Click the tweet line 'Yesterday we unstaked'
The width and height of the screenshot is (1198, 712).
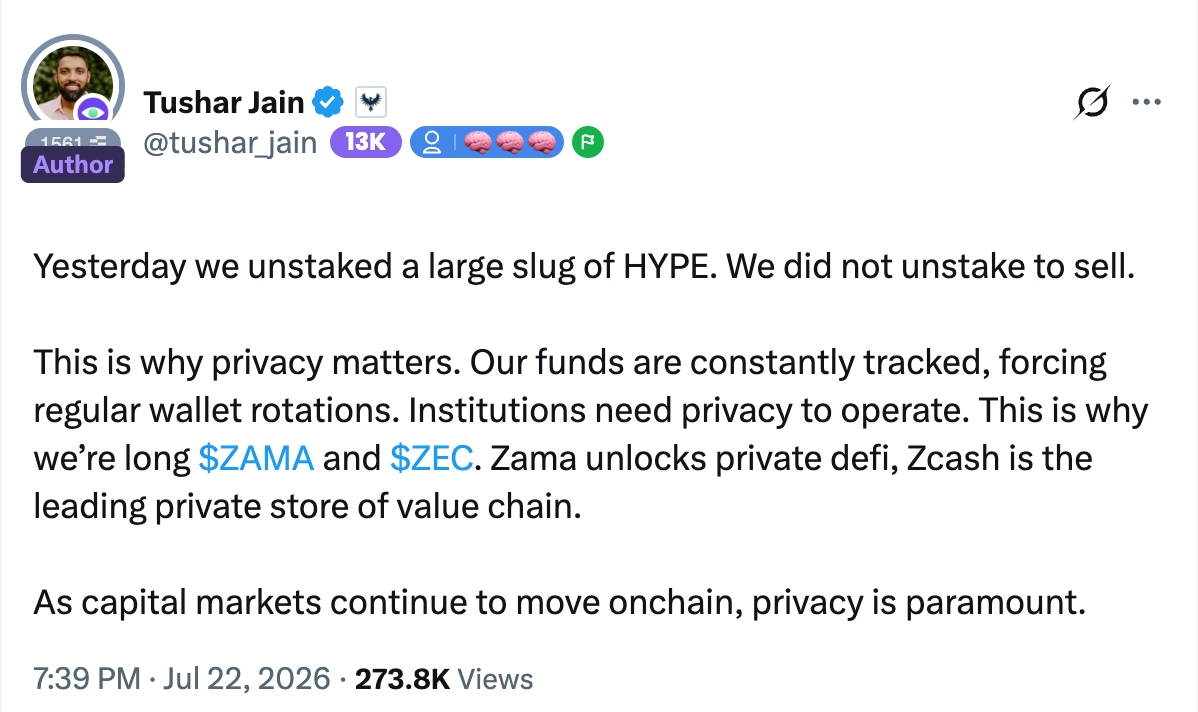(x=584, y=267)
